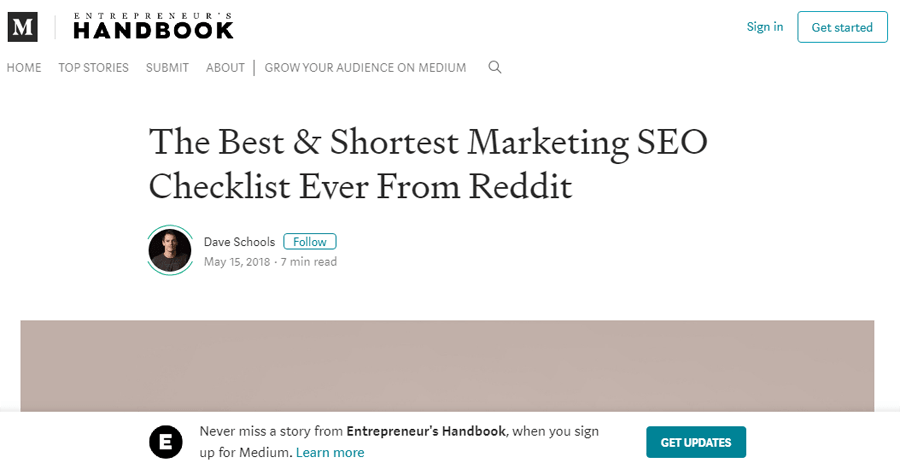Open search with the magnifying glass icon
Viewport: 900px width, 469px height.
[x=495, y=67]
